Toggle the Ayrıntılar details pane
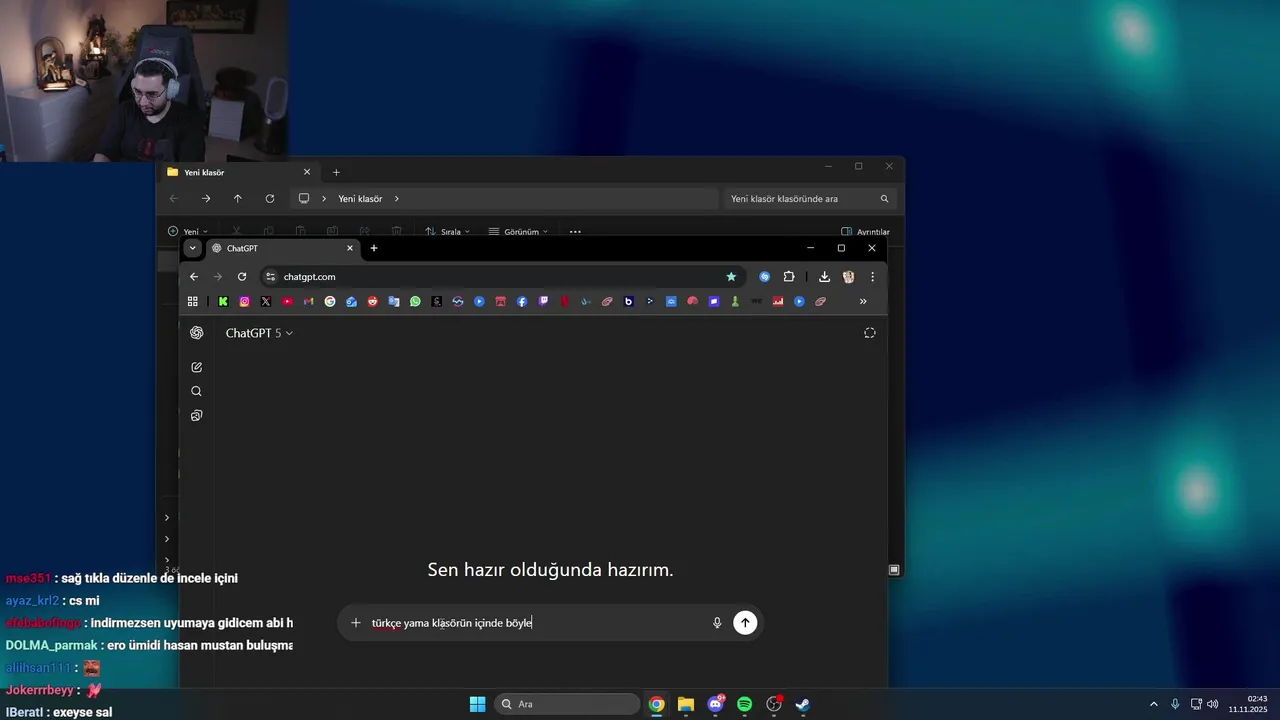Image resolution: width=1280 pixels, height=720 pixels. (865, 231)
